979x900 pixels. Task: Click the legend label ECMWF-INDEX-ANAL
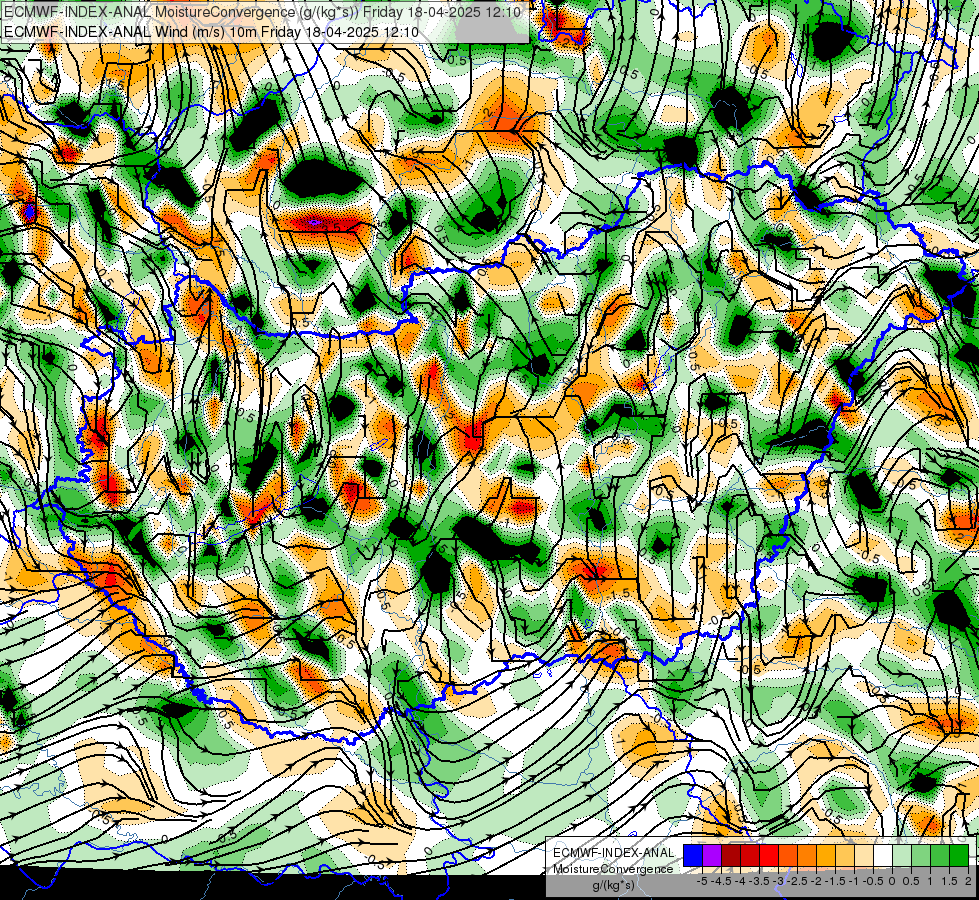tap(613, 853)
